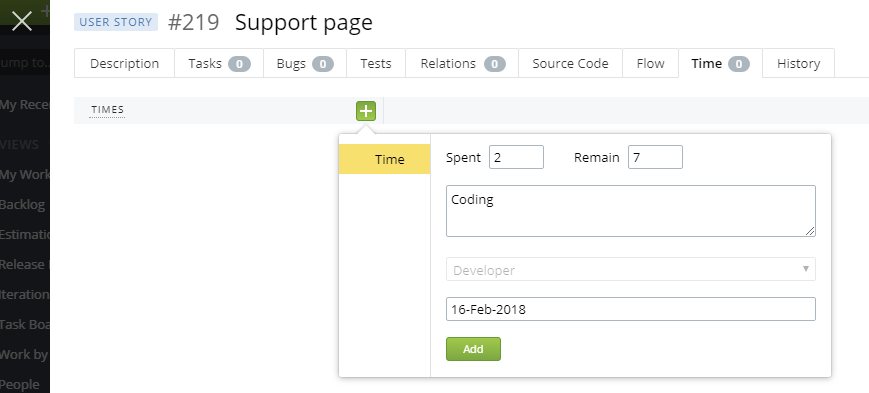Select the Time tab

pyautogui.click(x=720, y=63)
